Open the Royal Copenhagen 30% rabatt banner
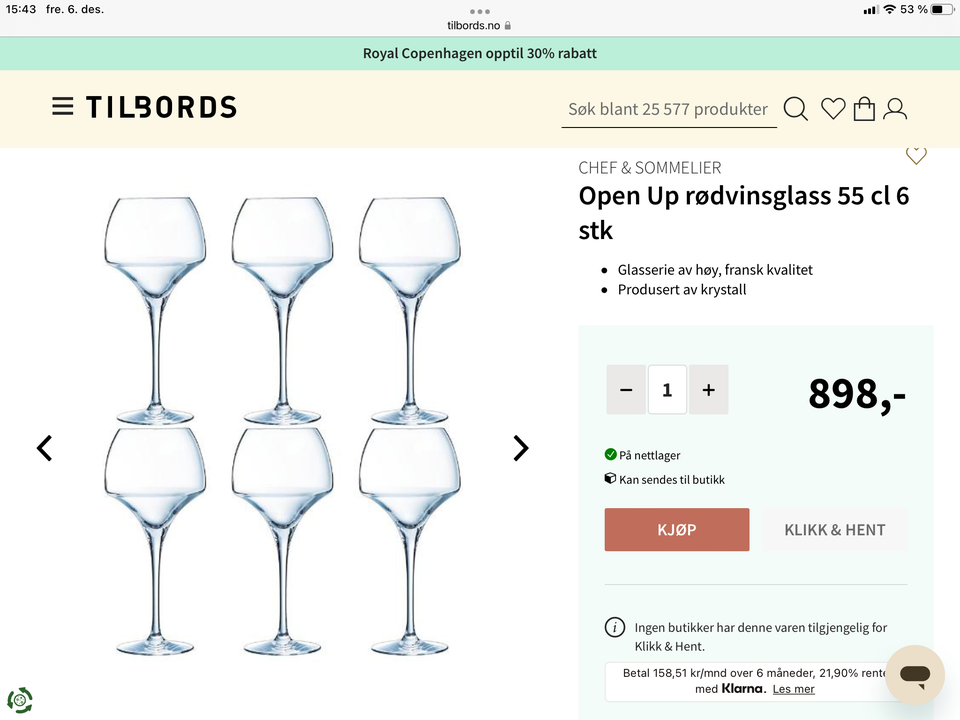This screenshot has width=960, height=720. [x=480, y=54]
